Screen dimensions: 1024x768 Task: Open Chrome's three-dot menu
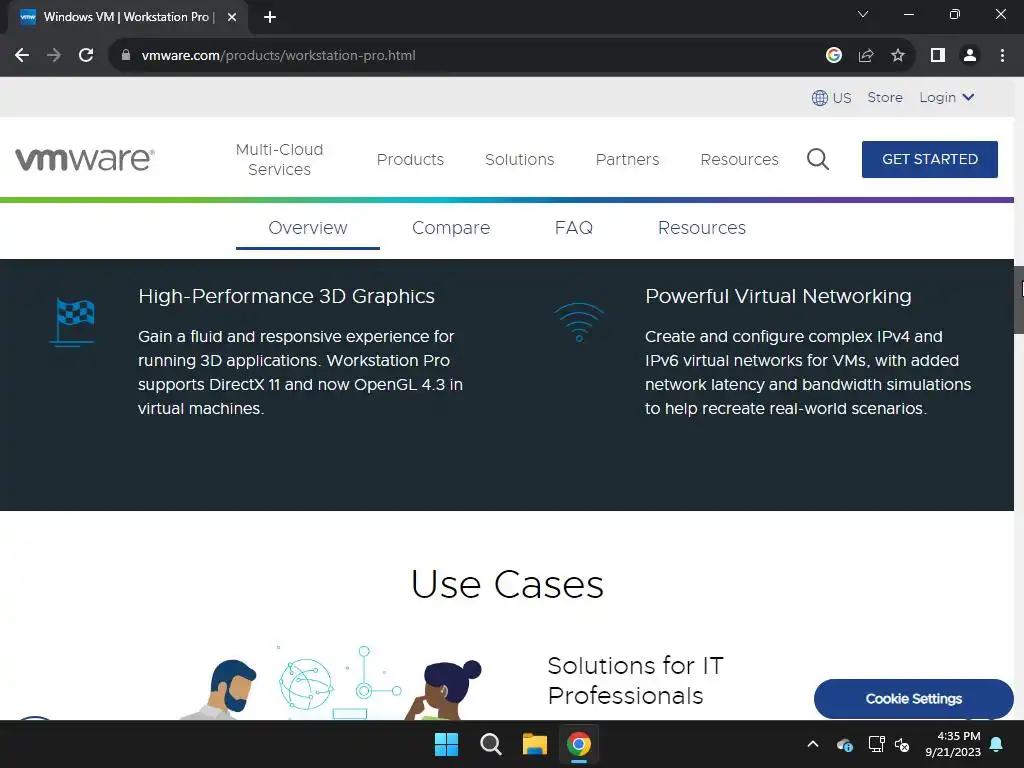tap(1002, 56)
